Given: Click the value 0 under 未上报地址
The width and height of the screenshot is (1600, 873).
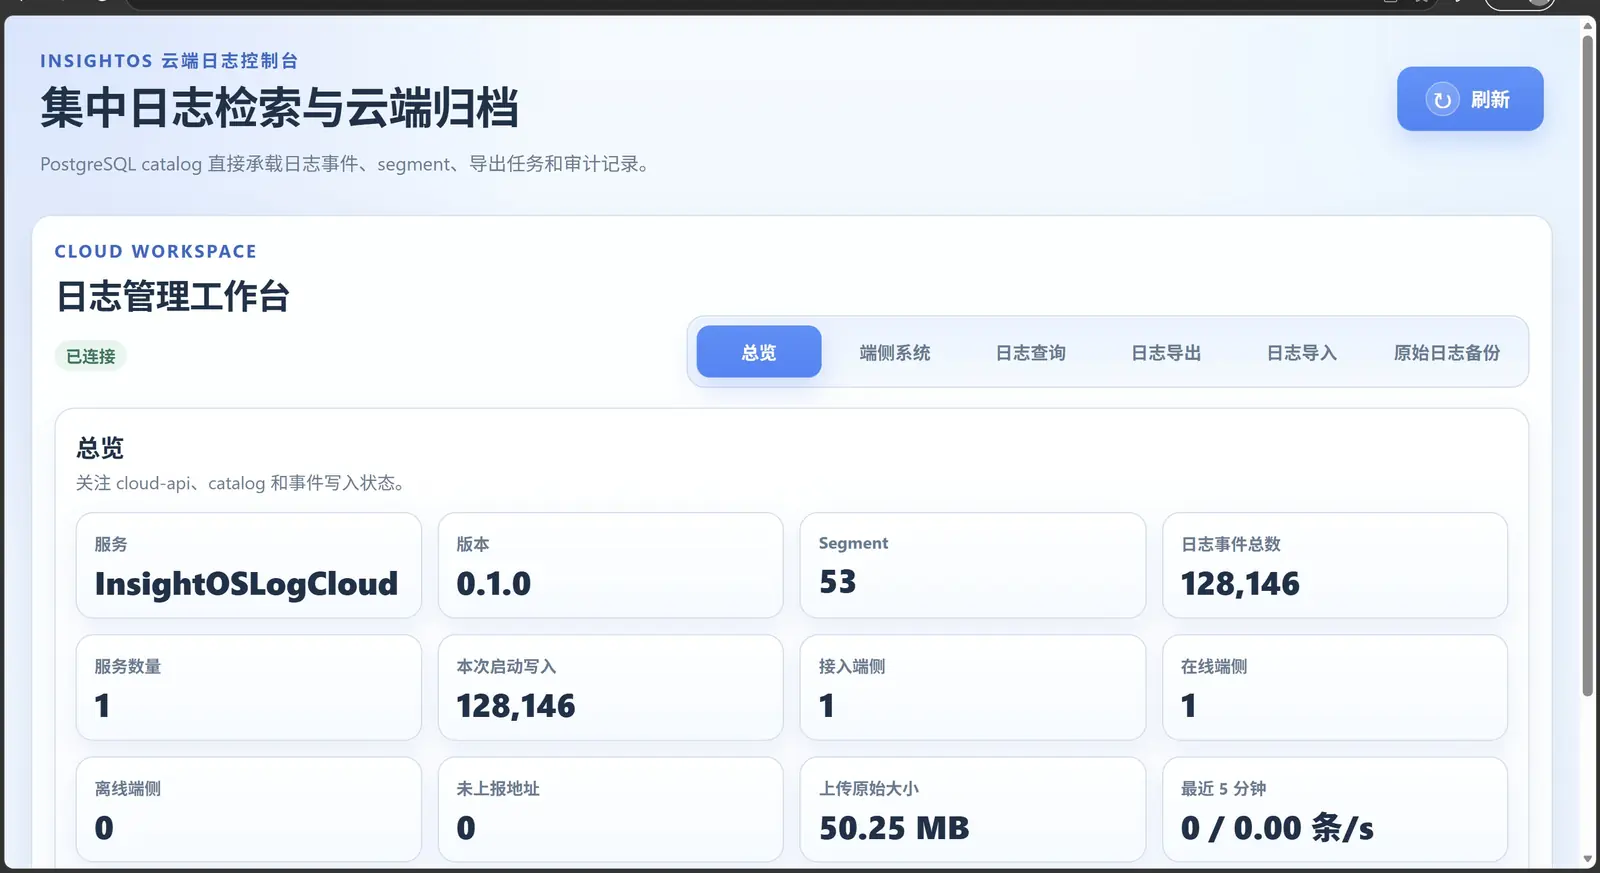Looking at the screenshot, I should tap(466, 827).
